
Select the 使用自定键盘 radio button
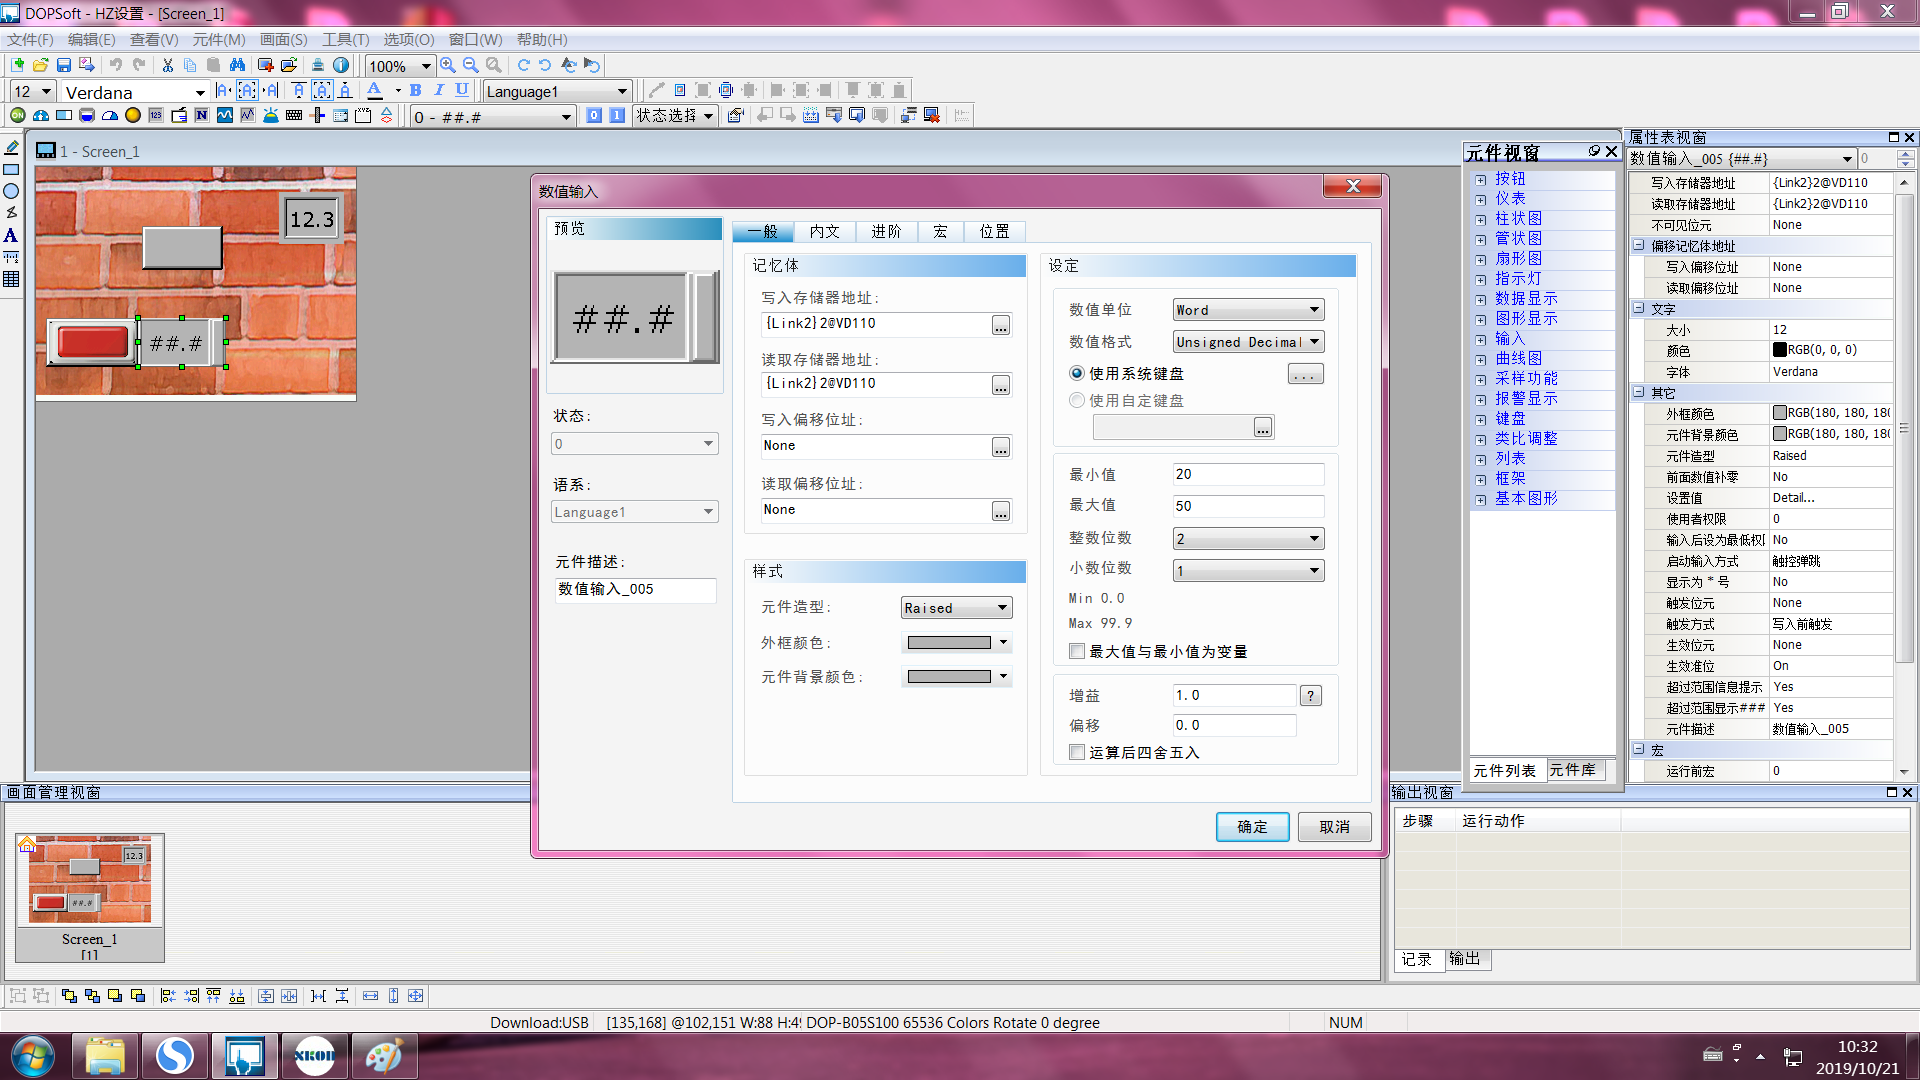coord(1077,401)
